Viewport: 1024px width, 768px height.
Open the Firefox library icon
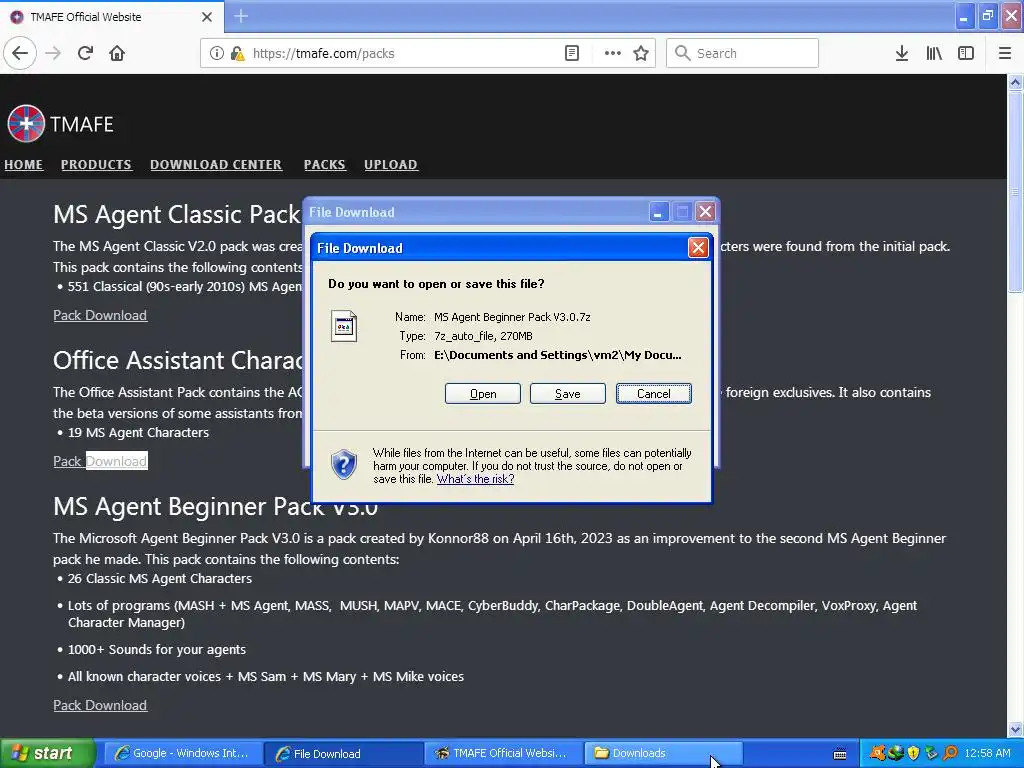(934, 53)
